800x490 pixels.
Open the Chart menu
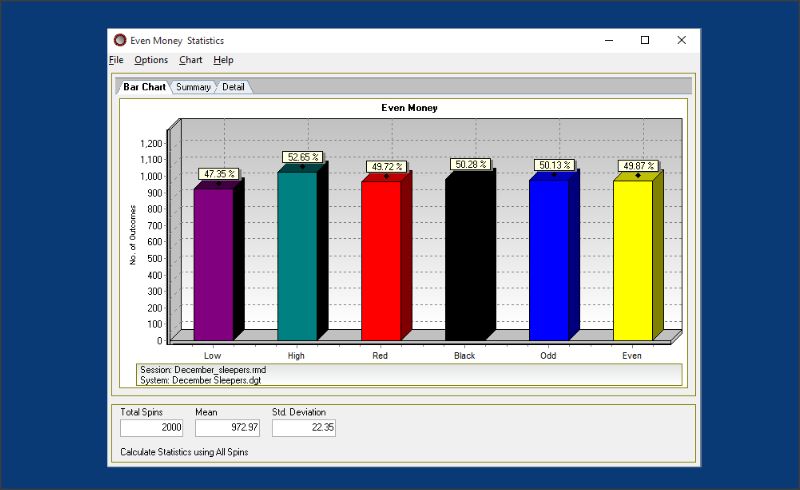[x=191, y=60]
